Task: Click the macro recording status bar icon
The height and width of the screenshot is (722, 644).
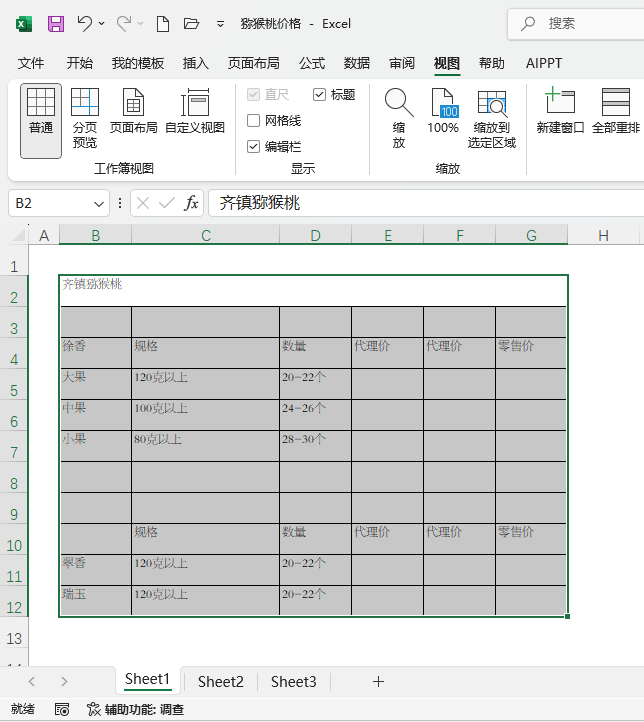Action: (62, 710)
